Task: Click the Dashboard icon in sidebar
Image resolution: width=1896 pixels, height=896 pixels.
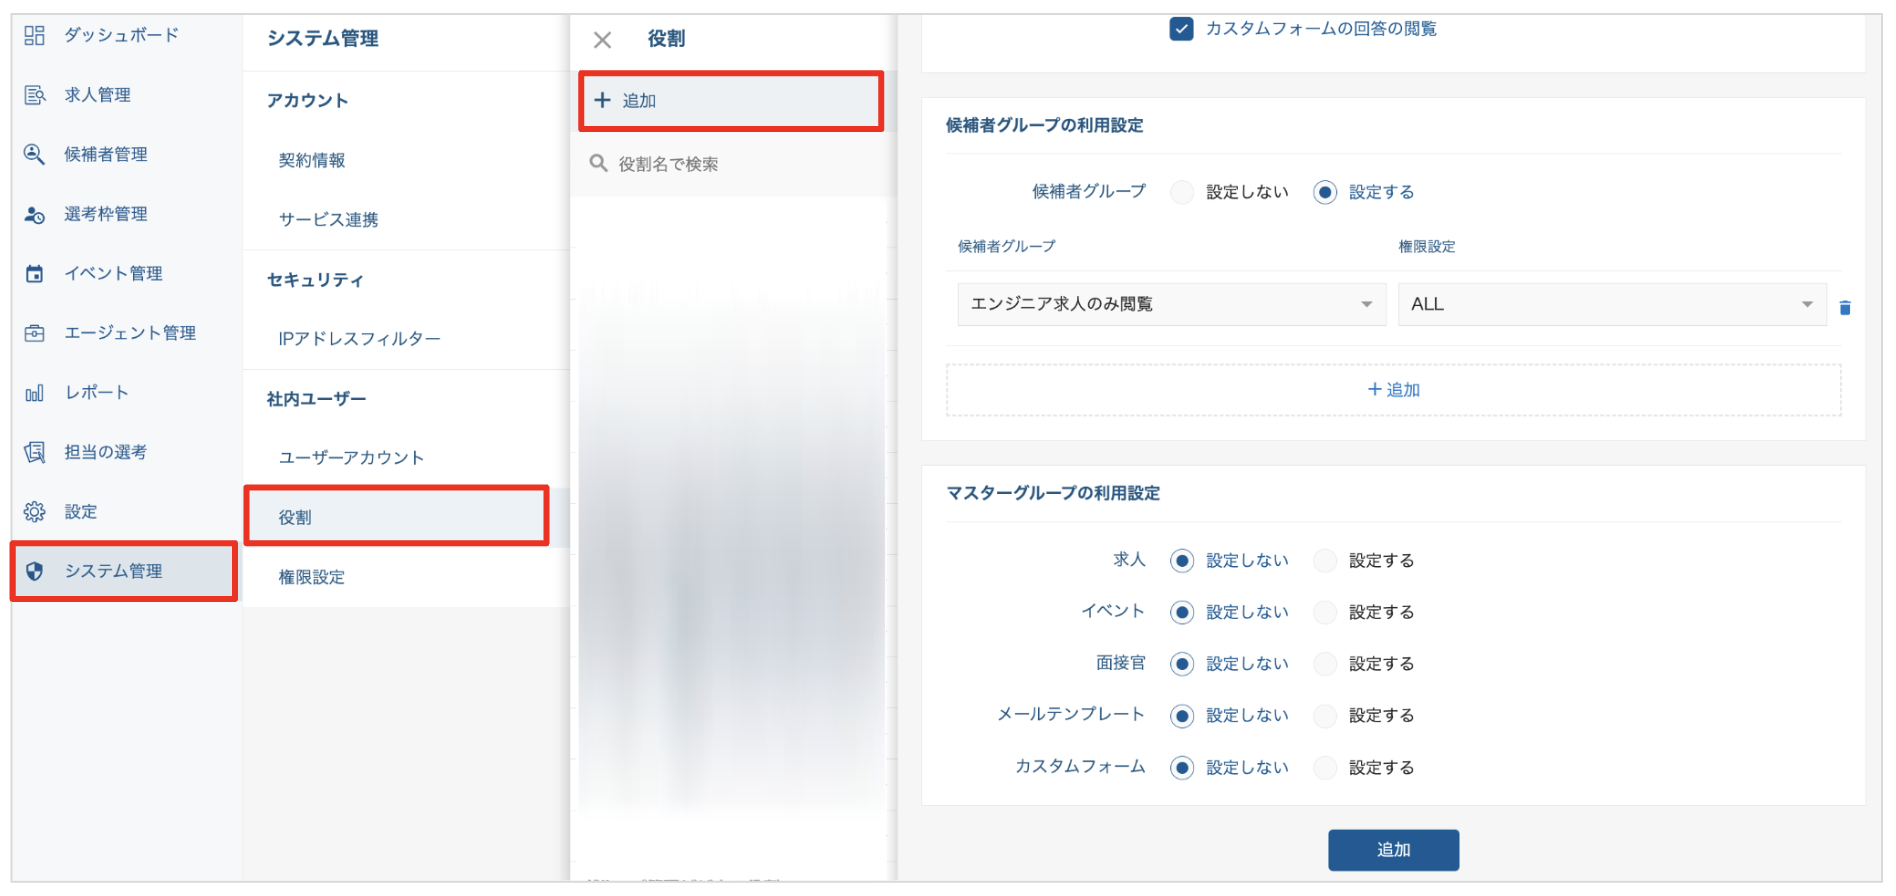Action: [34, 36]
